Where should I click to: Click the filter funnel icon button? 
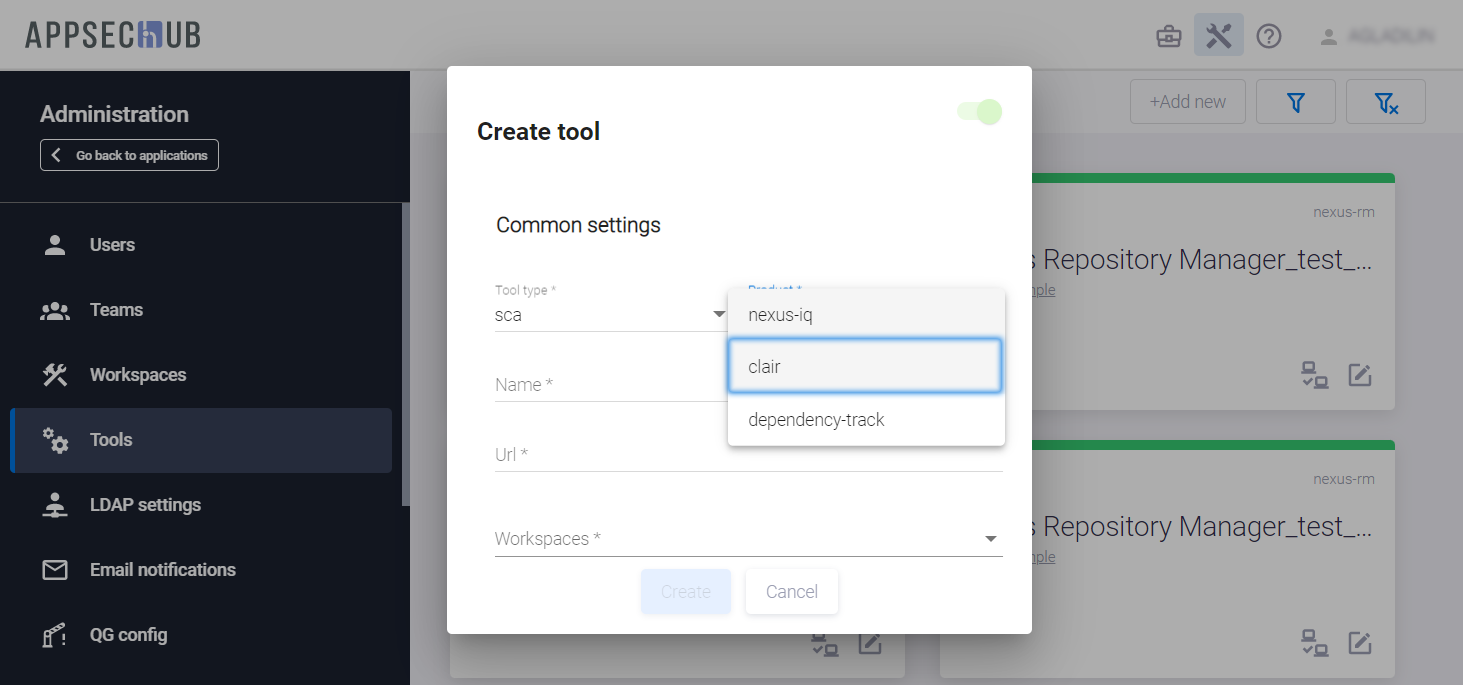[1296, 102]
